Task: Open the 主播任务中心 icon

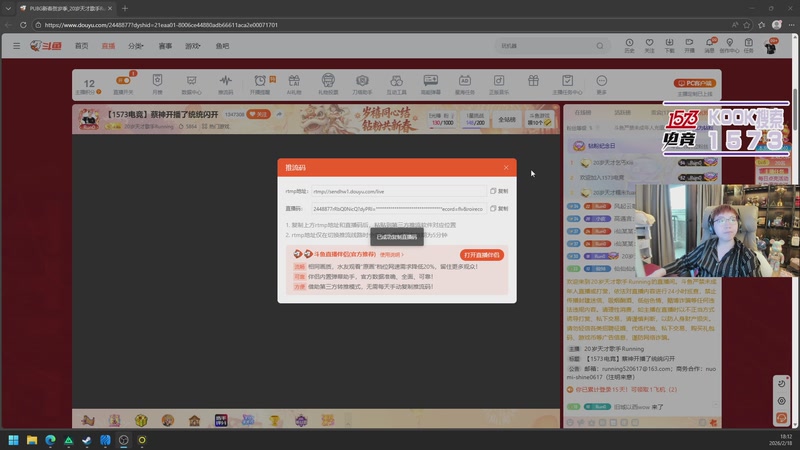Action: click(x=567, y=84)
